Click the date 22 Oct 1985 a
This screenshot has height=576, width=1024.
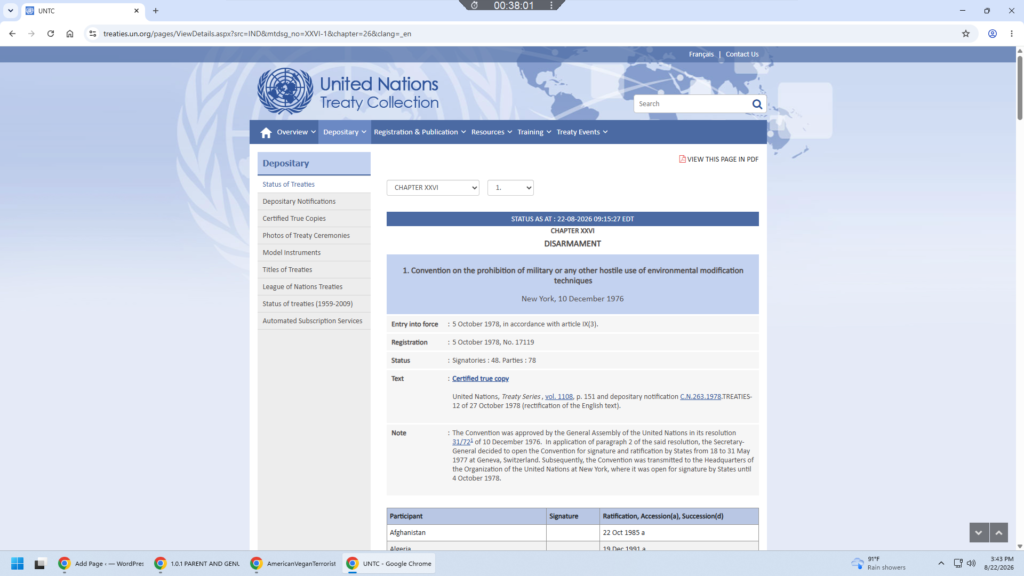pos(624,532)
